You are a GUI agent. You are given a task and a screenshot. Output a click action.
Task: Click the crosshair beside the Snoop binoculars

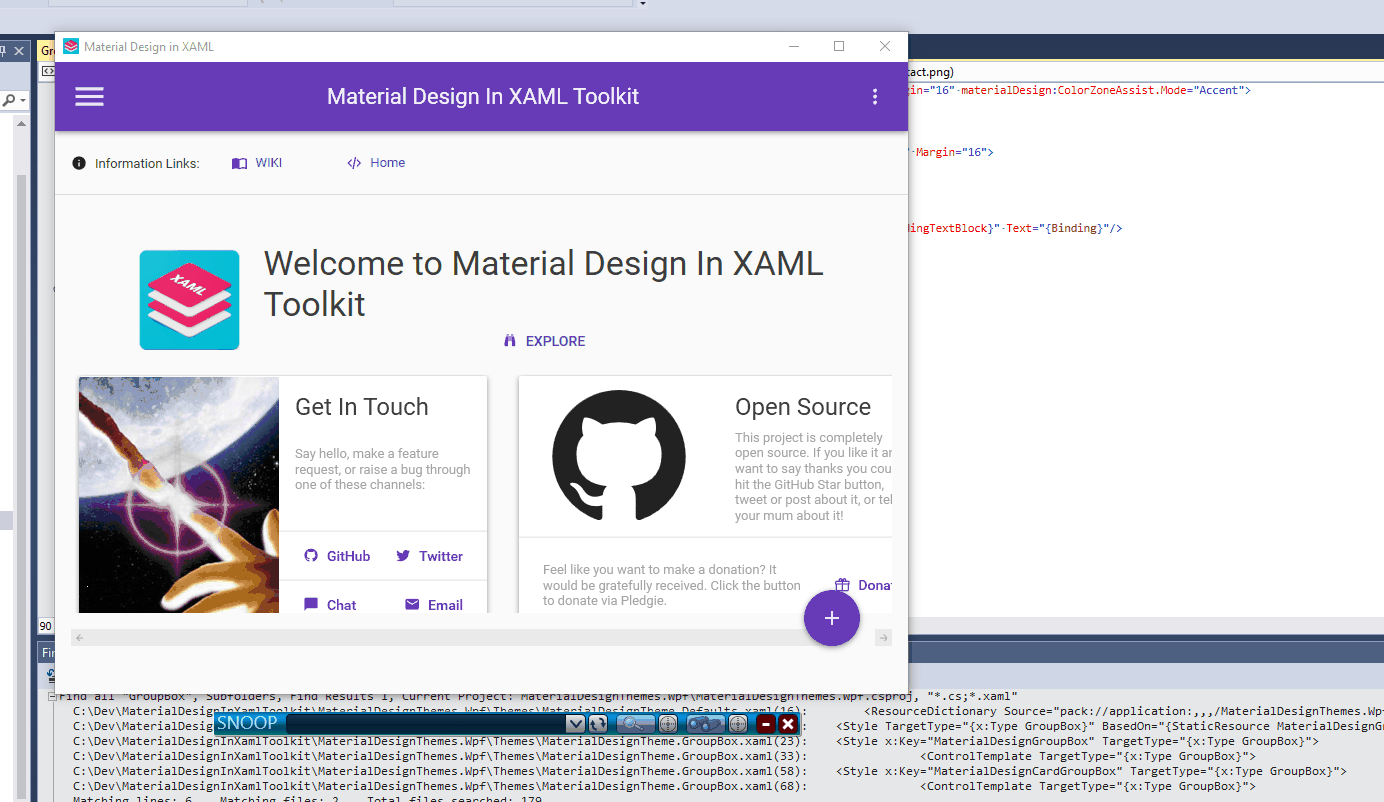738,724
